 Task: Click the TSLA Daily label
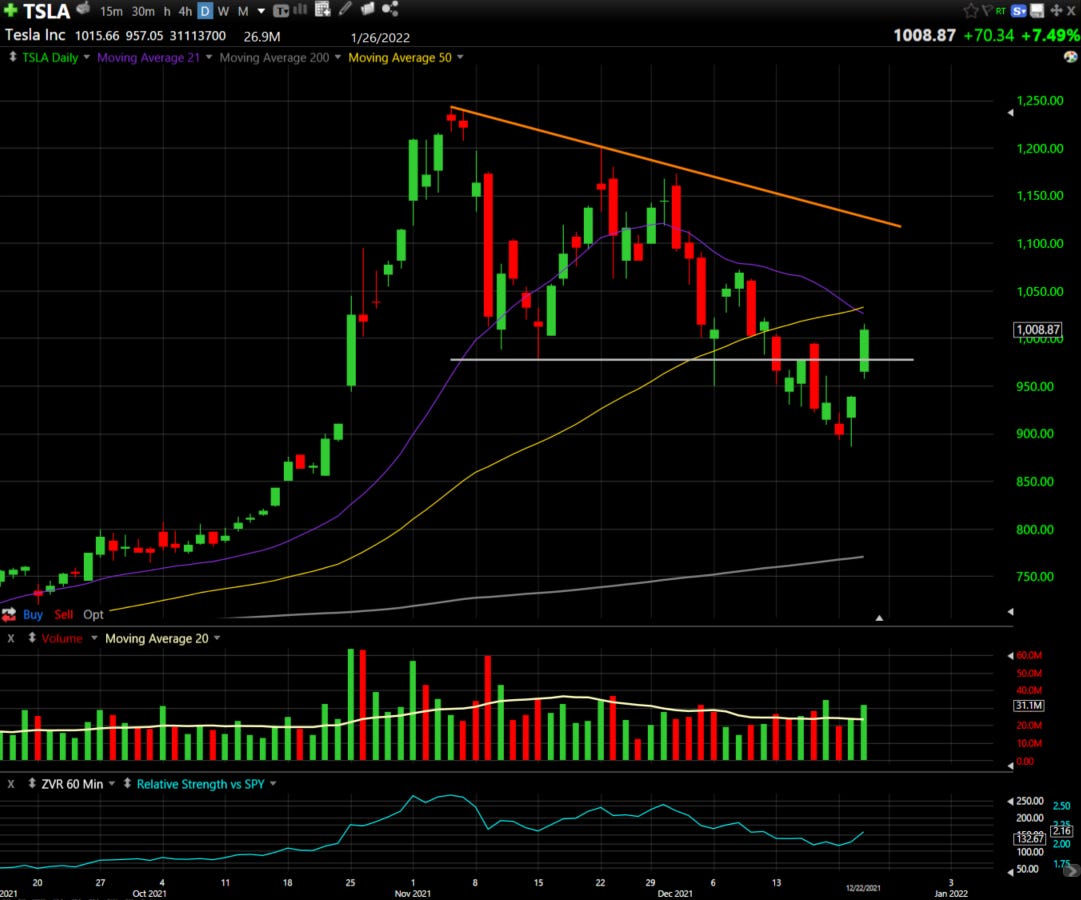click(x=50, y=58)
